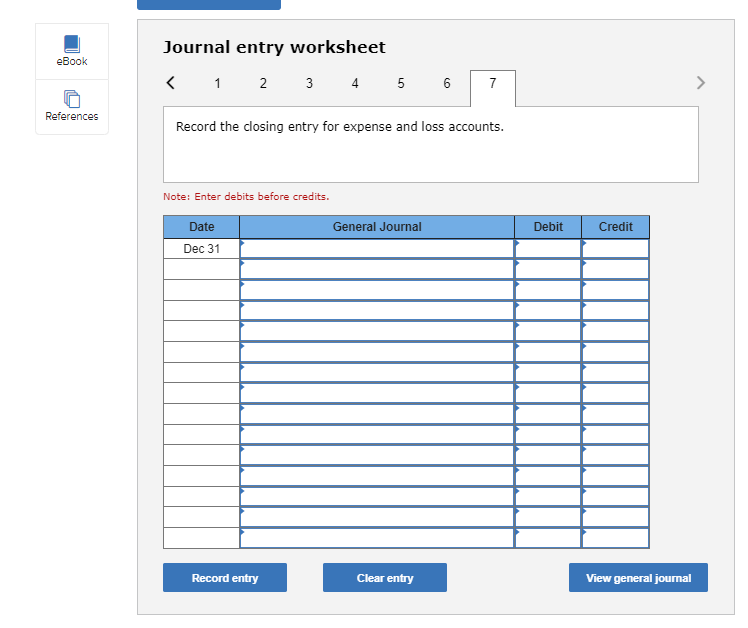748x628 pixels.
Task: Switch to journal entry tab 3
Action: tap(309, 84)
